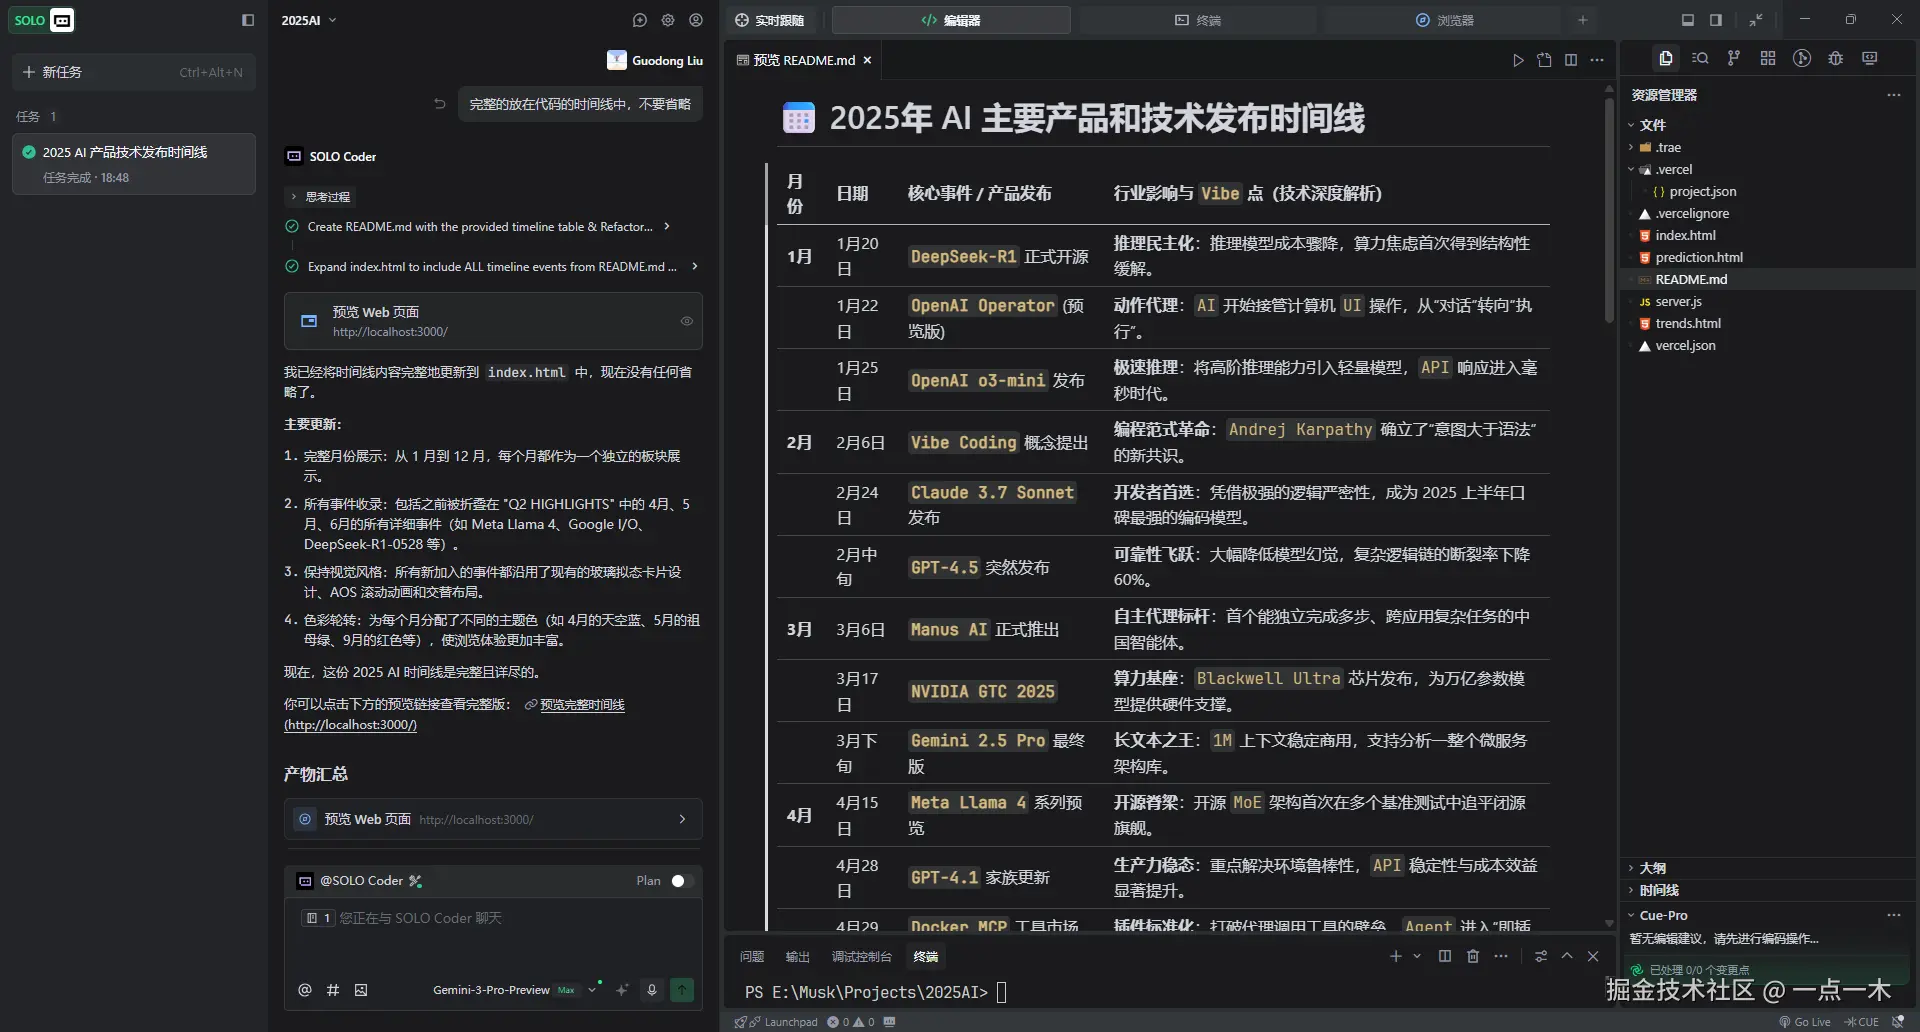Click the @ mention icon in chat input
The width and height of the screenshot is (1920, 1032).
[x=305, y=990]
